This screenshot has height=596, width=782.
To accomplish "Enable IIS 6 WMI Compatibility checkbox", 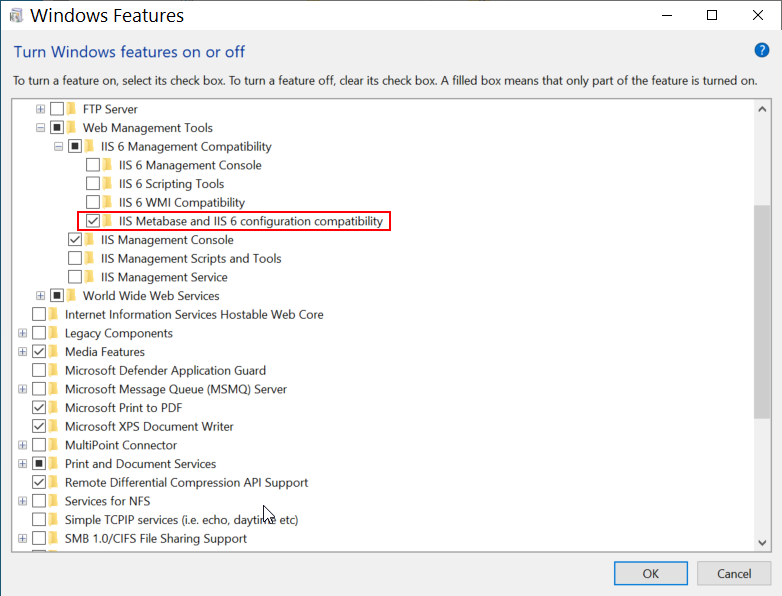I will coord(93,202).
